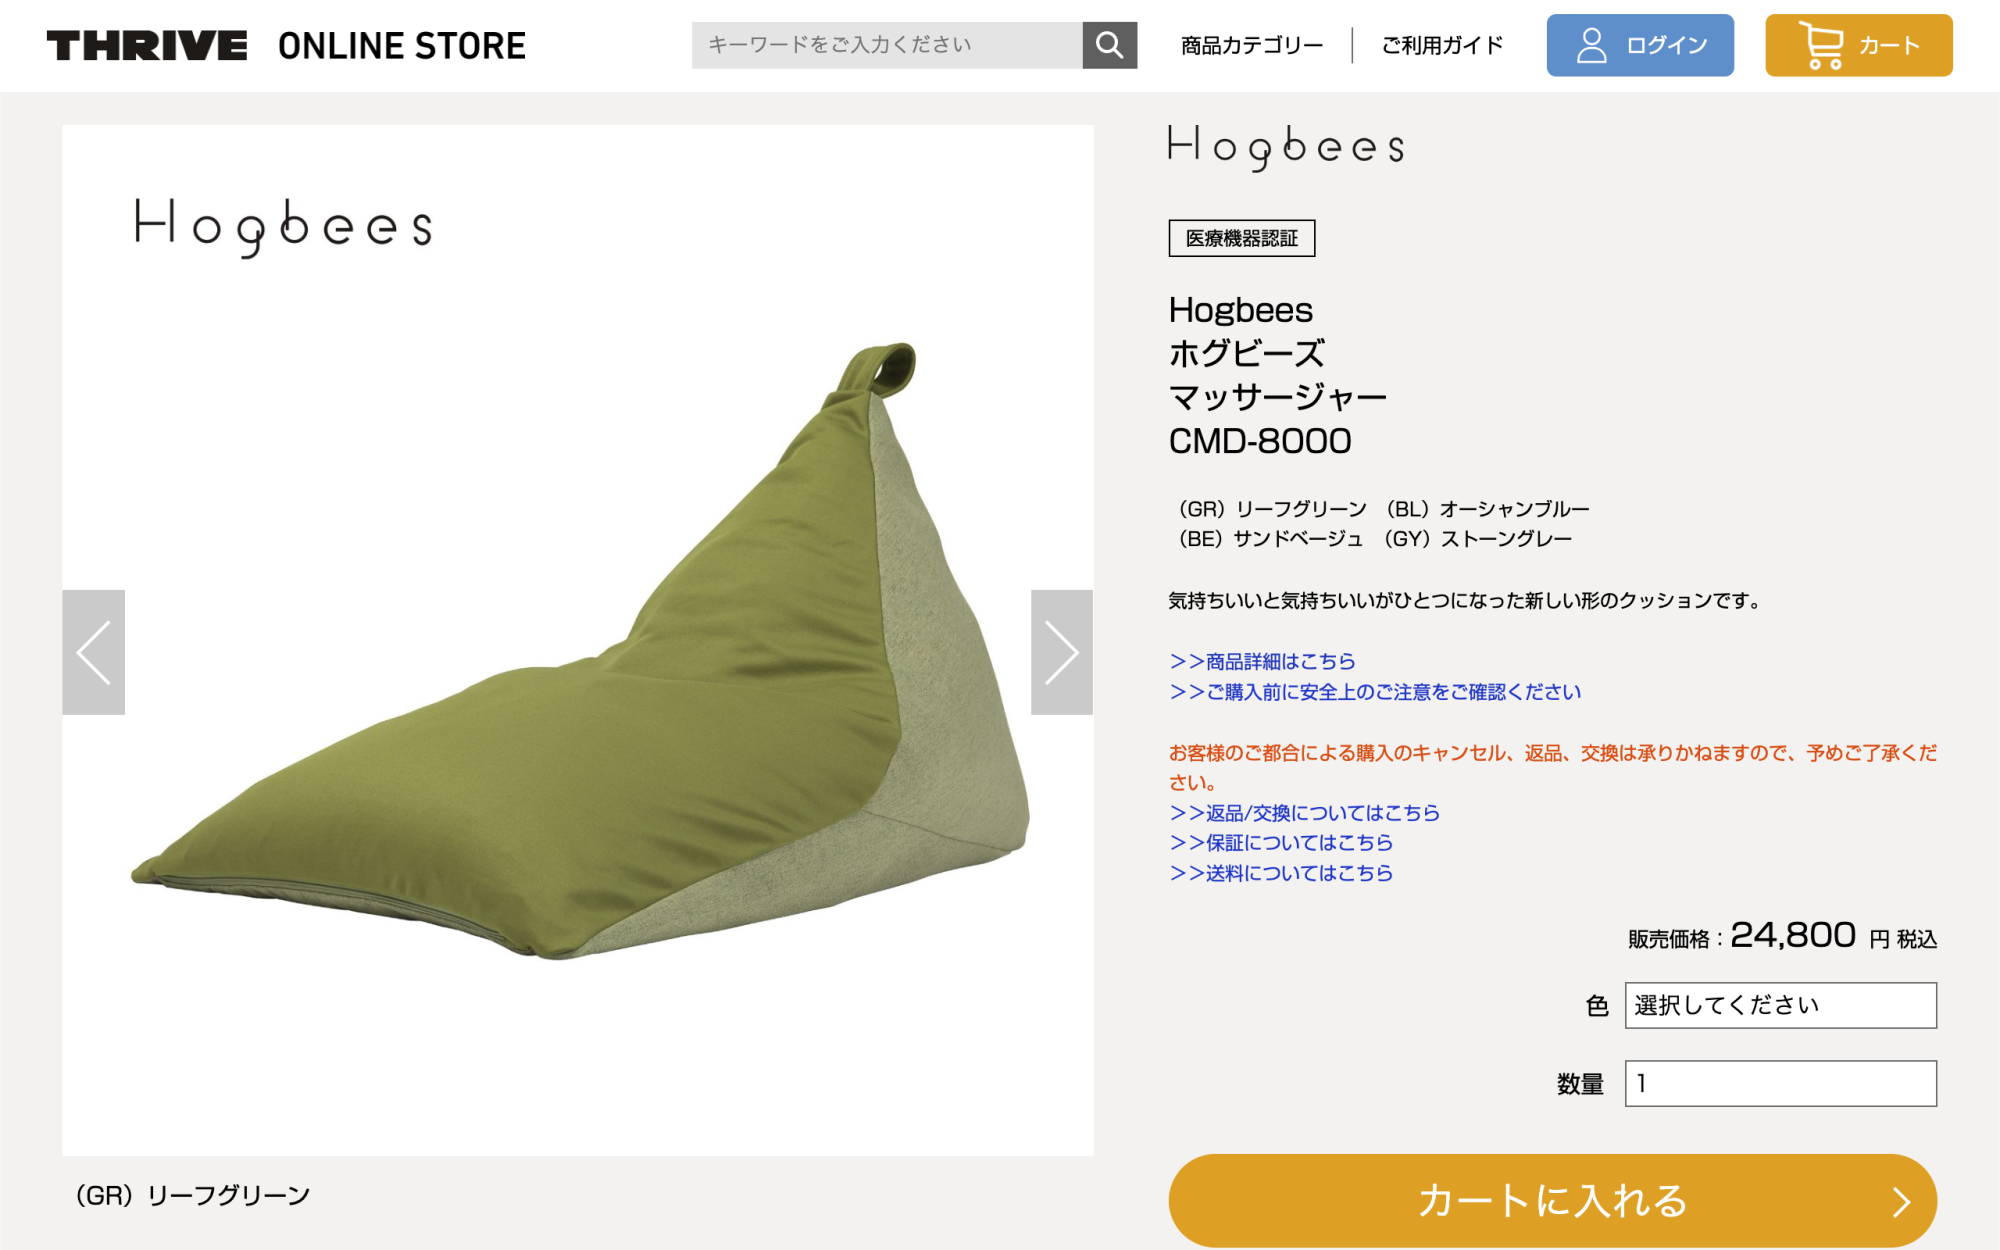Add the item with カートに入れる
The image size is (2000, 1250).
click(x=1552, y=1201)
